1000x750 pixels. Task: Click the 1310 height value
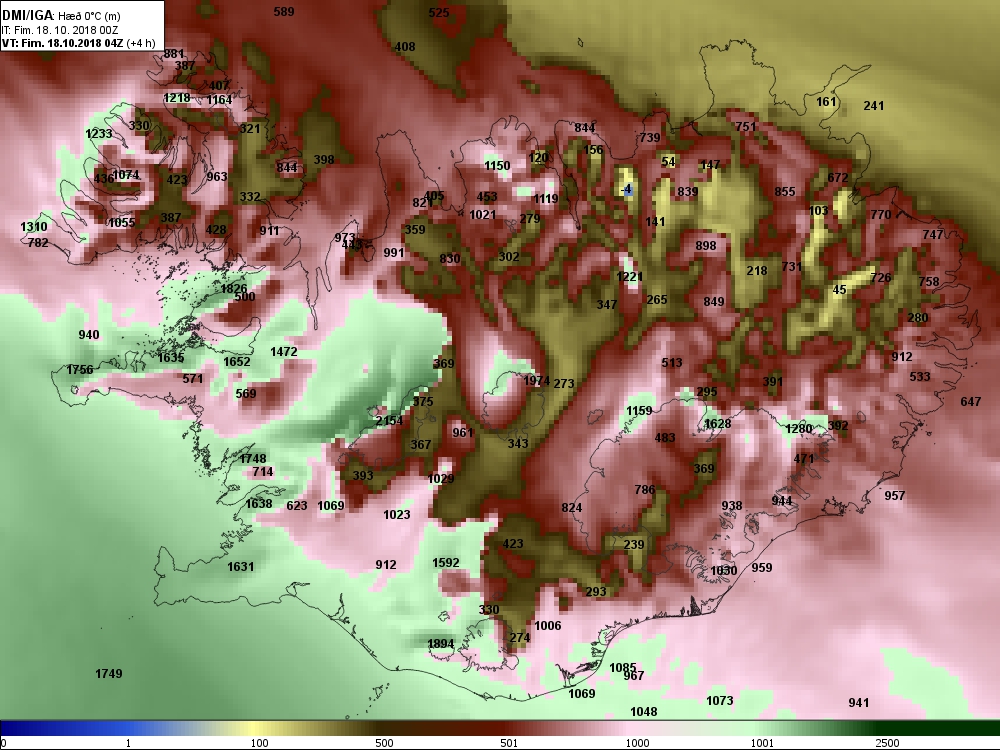pyautogui.click(x=34, y=226)
